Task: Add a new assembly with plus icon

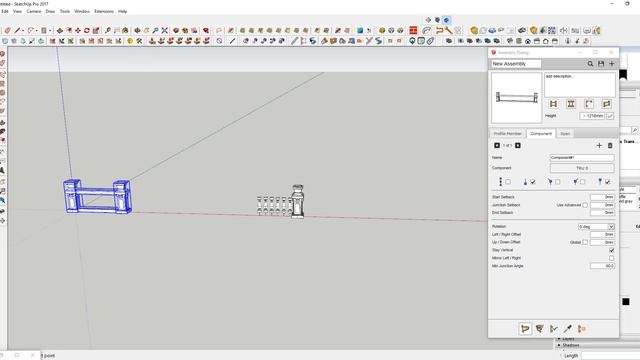Action: tap(612, 64)
